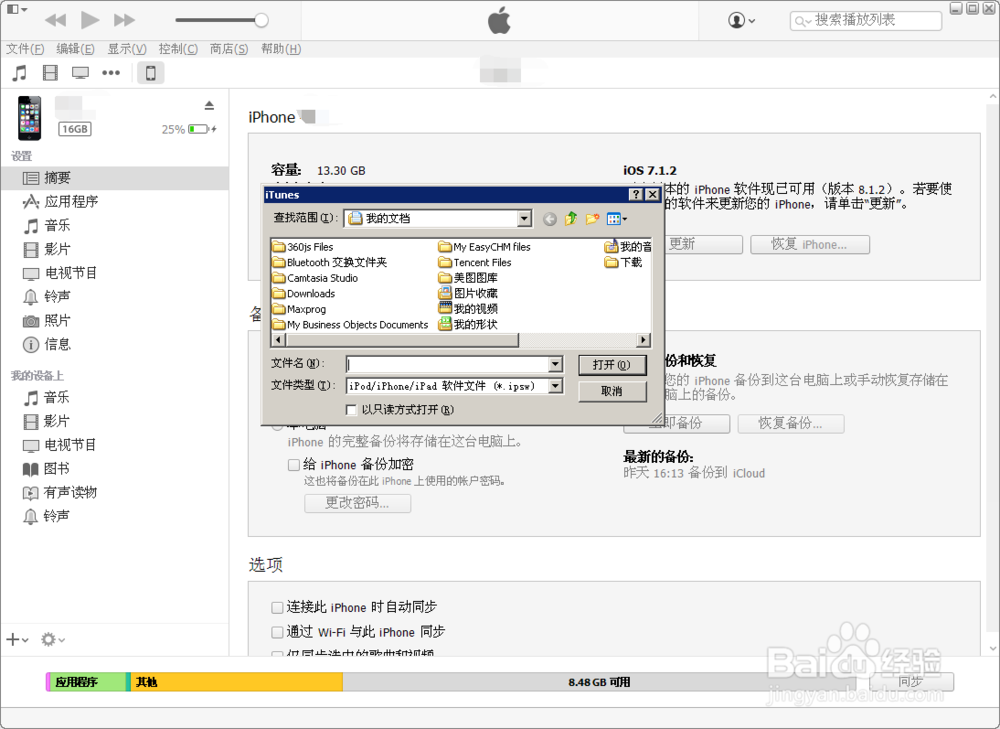
Task: Select the iPhone device icon in toolbar
Action: tap(151, 73)
